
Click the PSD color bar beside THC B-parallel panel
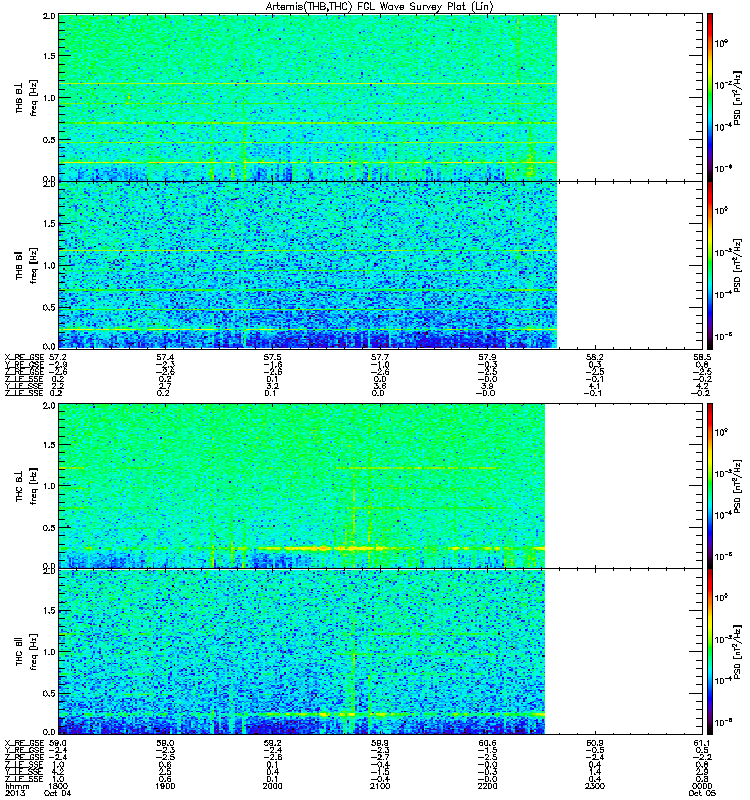click(x=710, y=652)
